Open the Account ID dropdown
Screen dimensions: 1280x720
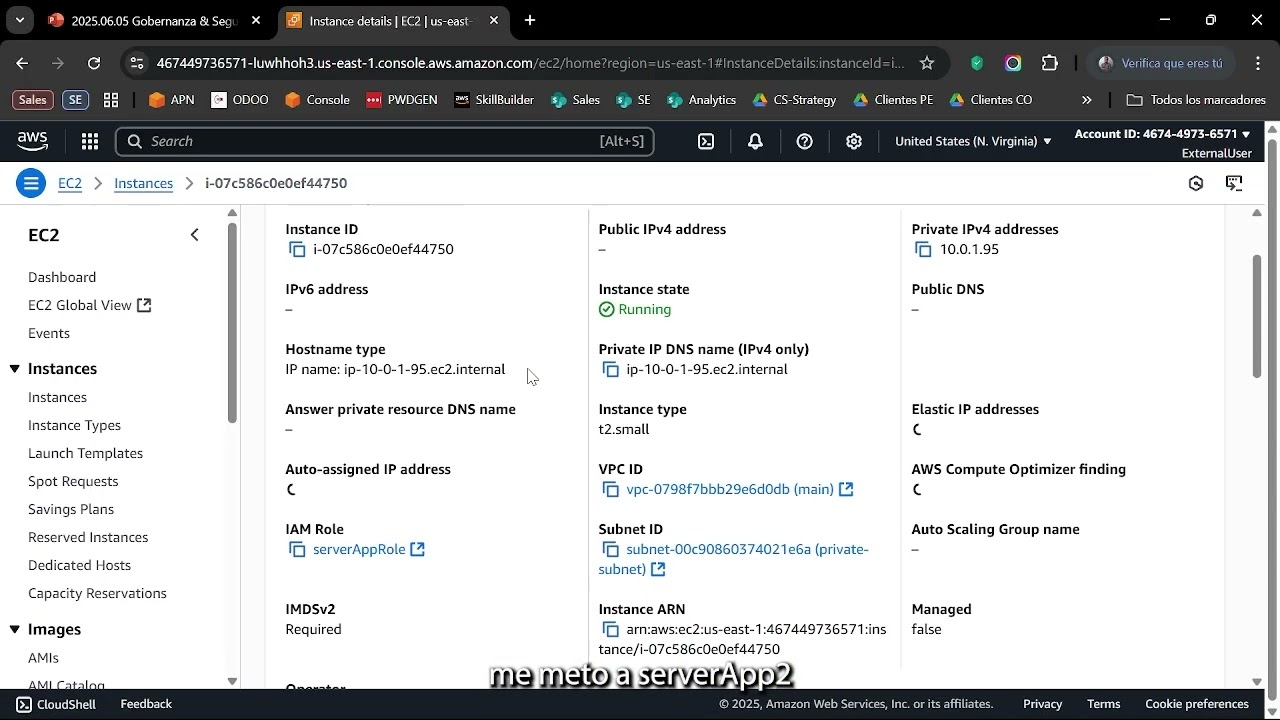(x=1163, y=134)
